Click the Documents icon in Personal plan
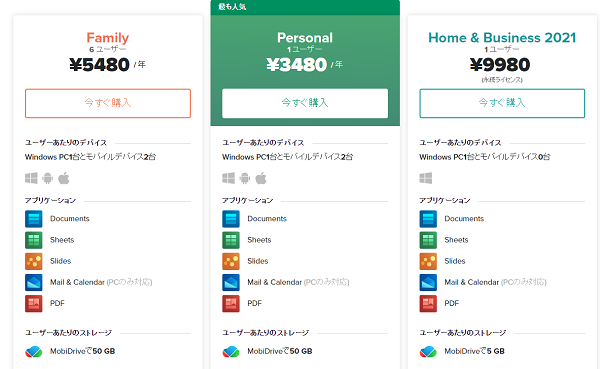This screenshot has width=600, height=369. 231,219
